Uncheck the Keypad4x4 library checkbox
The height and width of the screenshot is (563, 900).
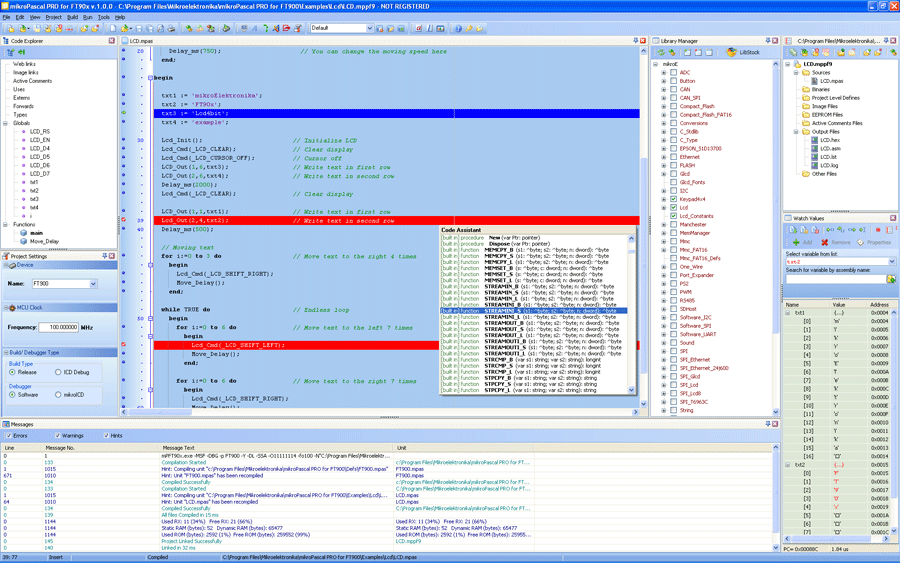point(673,199)
